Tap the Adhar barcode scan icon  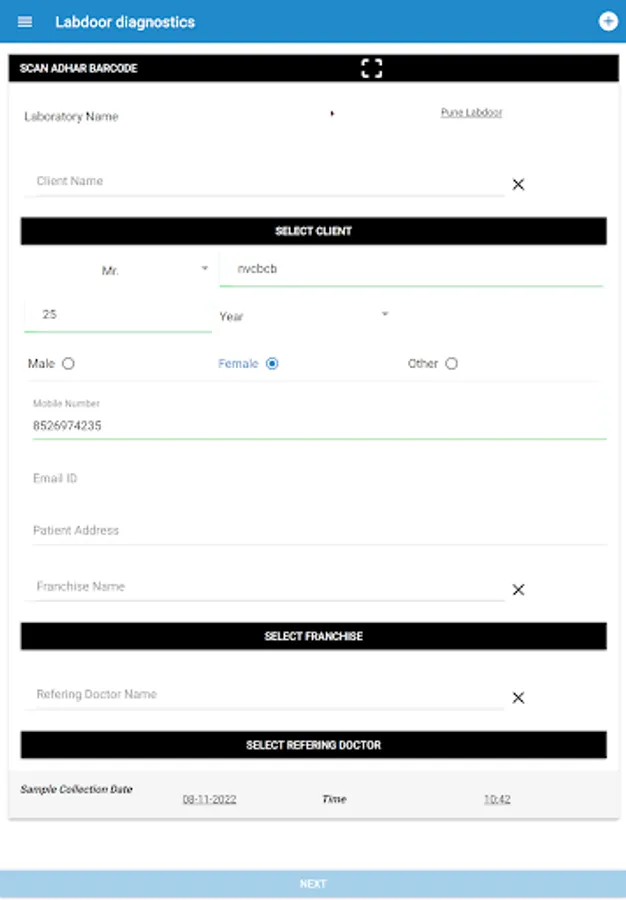372,68
